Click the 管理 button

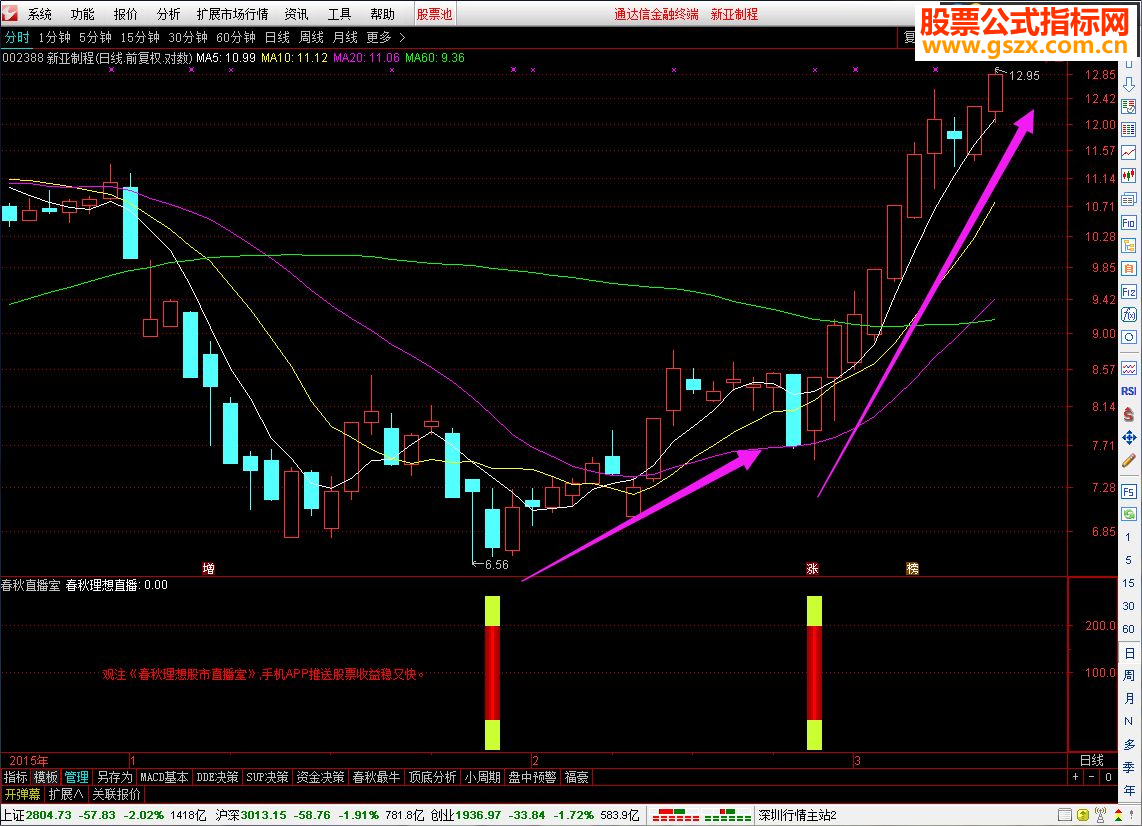coord(76,777)
